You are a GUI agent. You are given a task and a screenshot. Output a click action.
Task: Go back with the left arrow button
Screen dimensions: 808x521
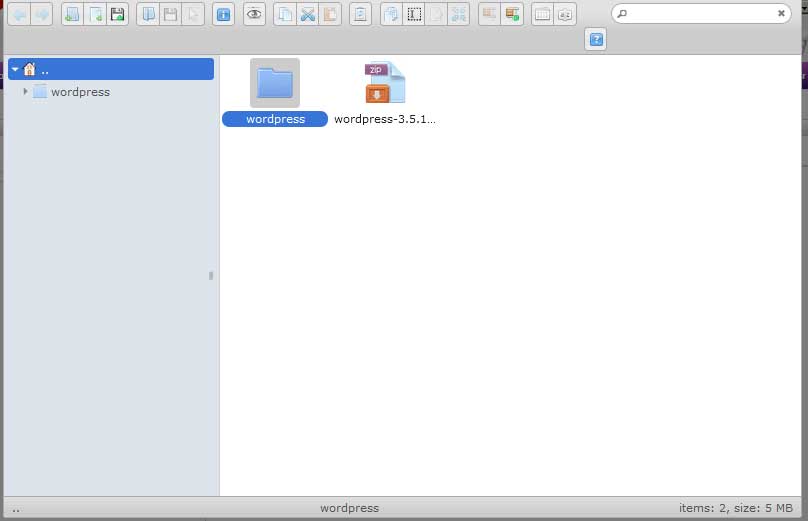[19, 14]
